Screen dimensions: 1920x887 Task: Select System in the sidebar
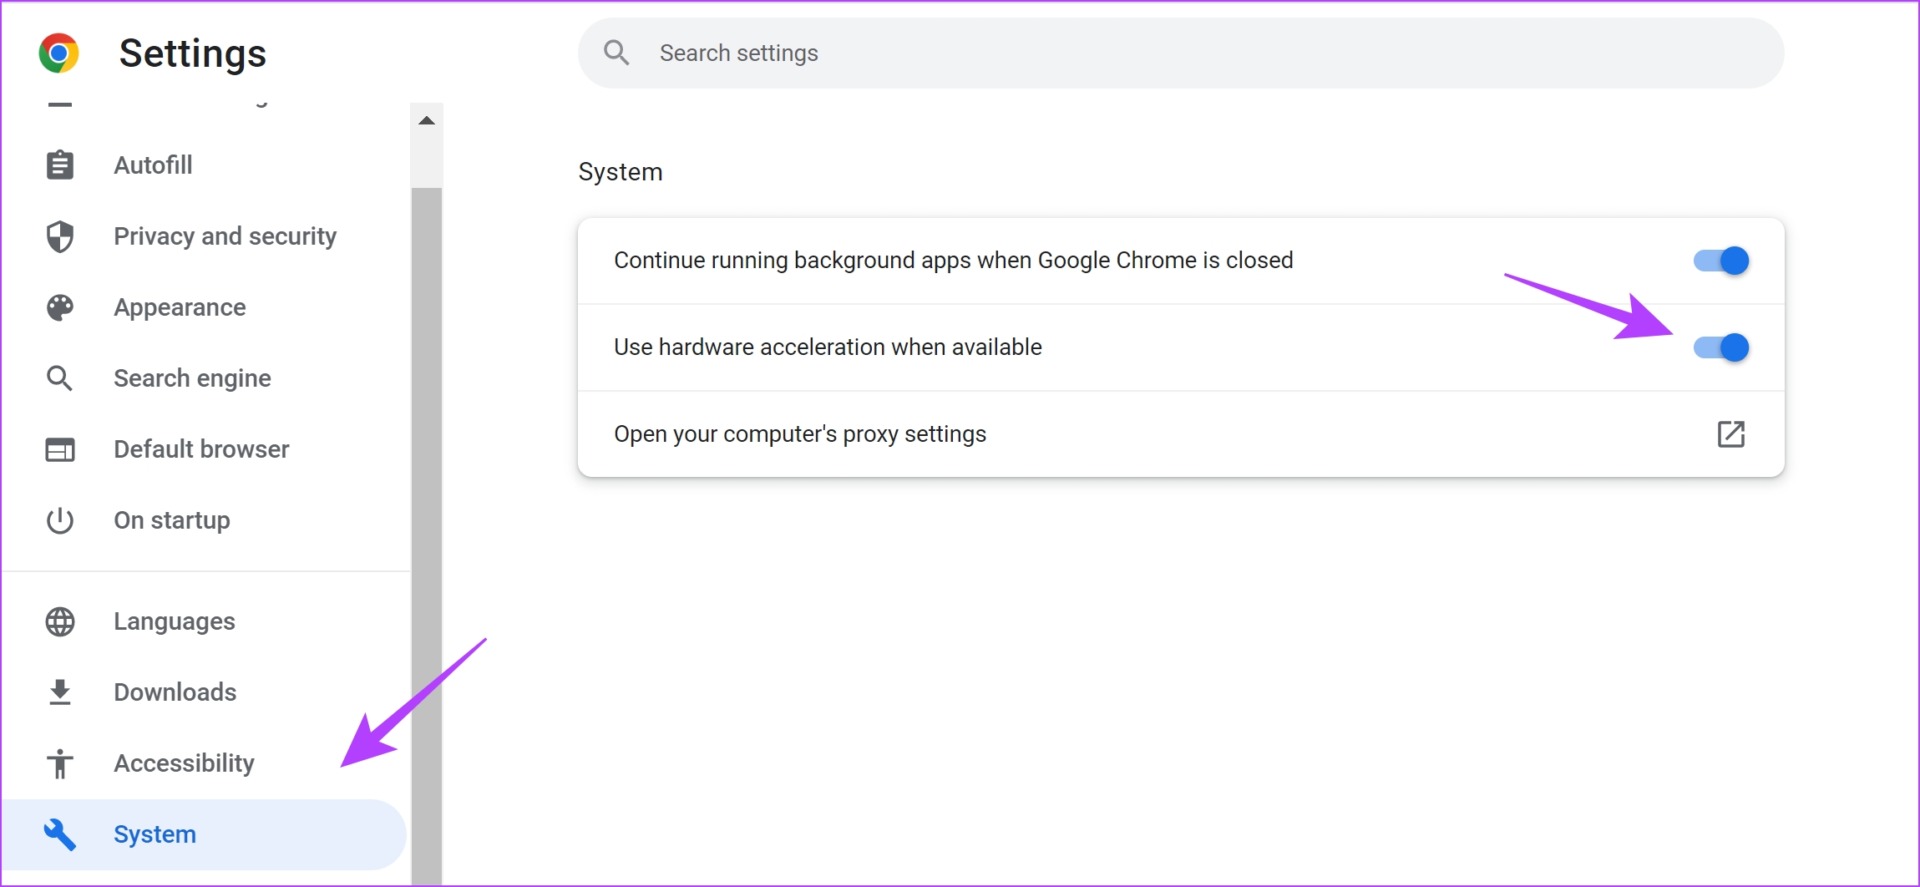pyautogui.click(x=155, y=835)
